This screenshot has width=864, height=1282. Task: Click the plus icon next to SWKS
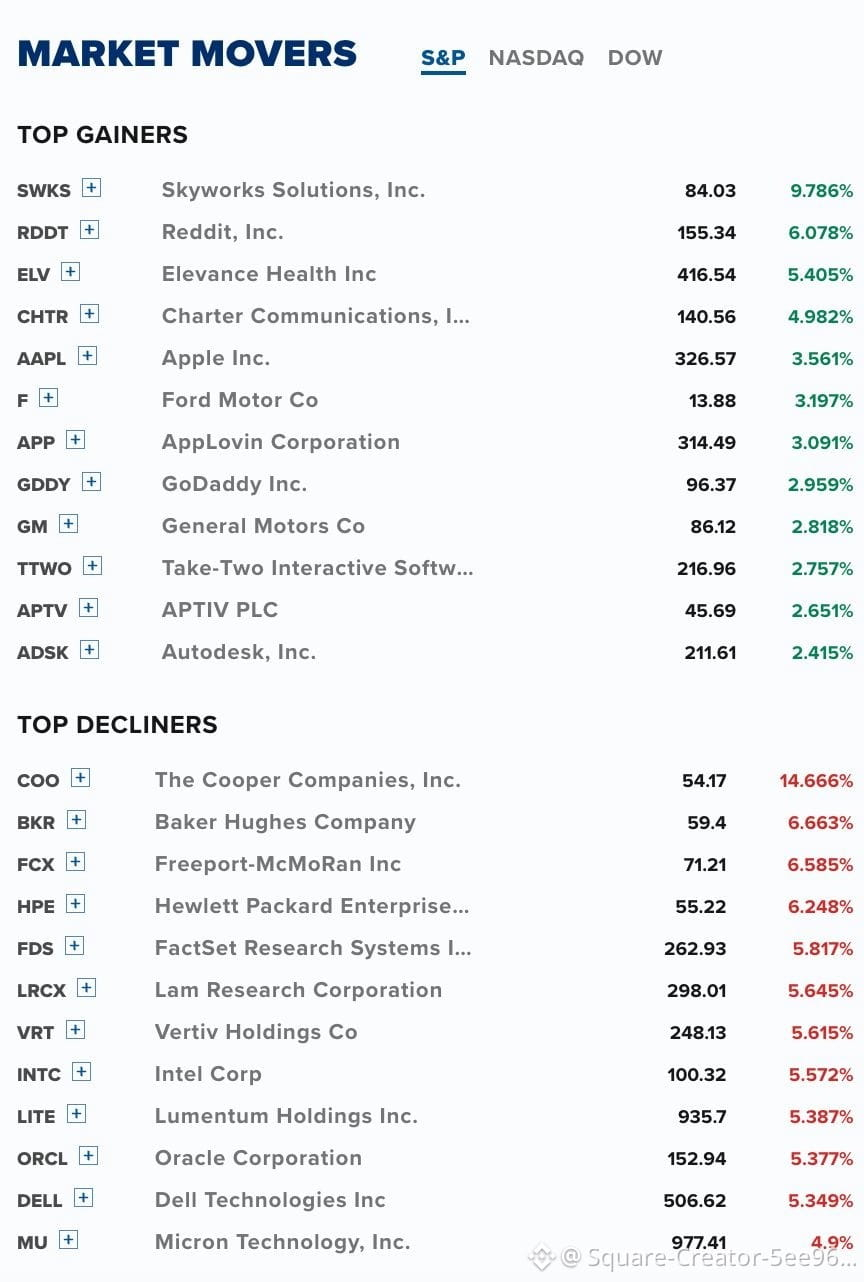[91, 188]
